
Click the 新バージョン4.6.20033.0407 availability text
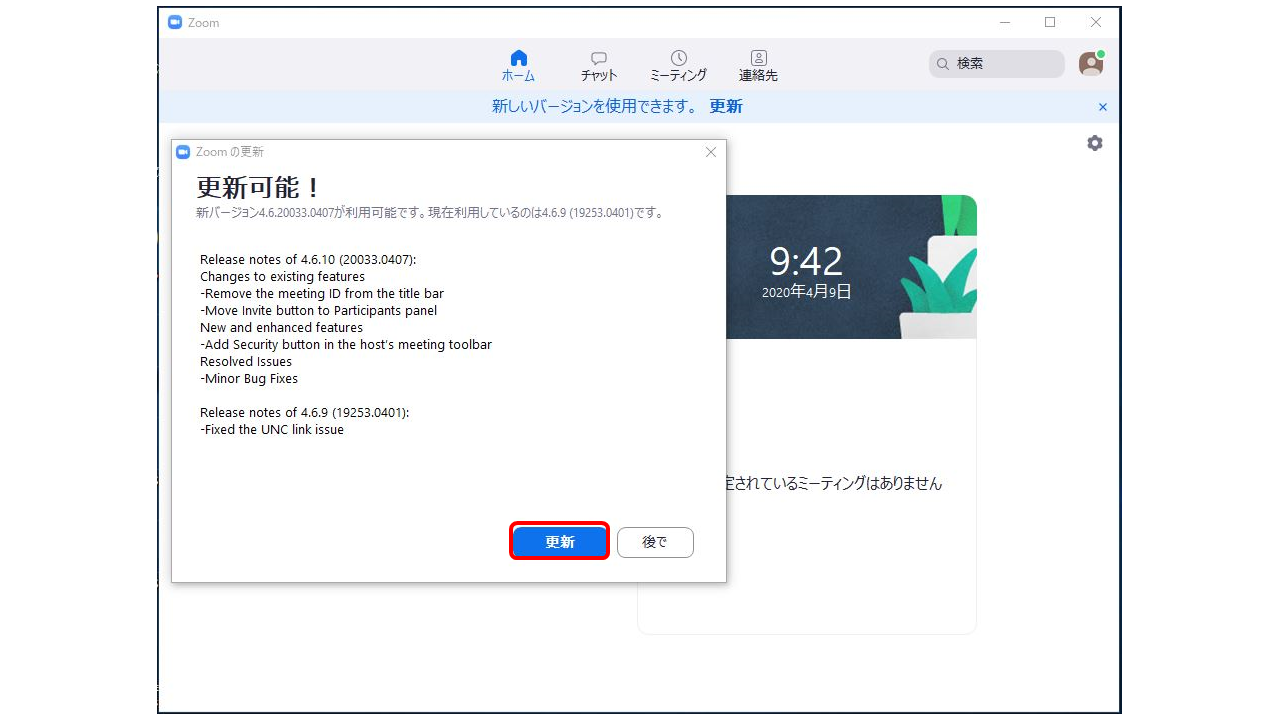[431, 213]
